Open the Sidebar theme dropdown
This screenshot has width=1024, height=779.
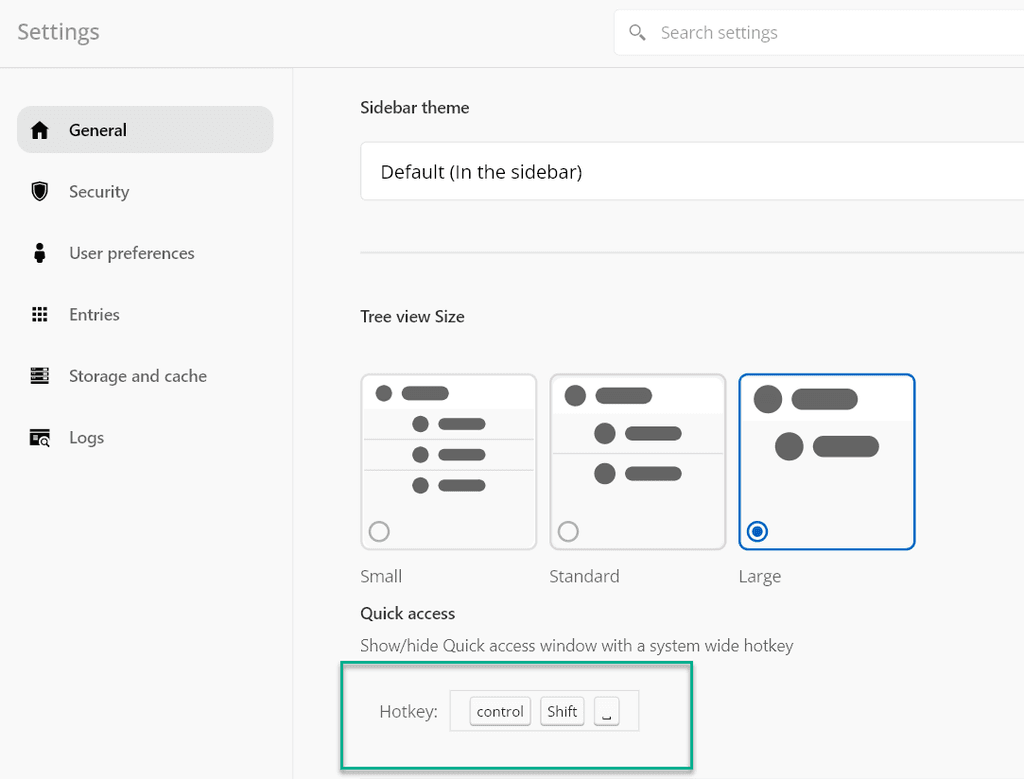tap(690, 172)
